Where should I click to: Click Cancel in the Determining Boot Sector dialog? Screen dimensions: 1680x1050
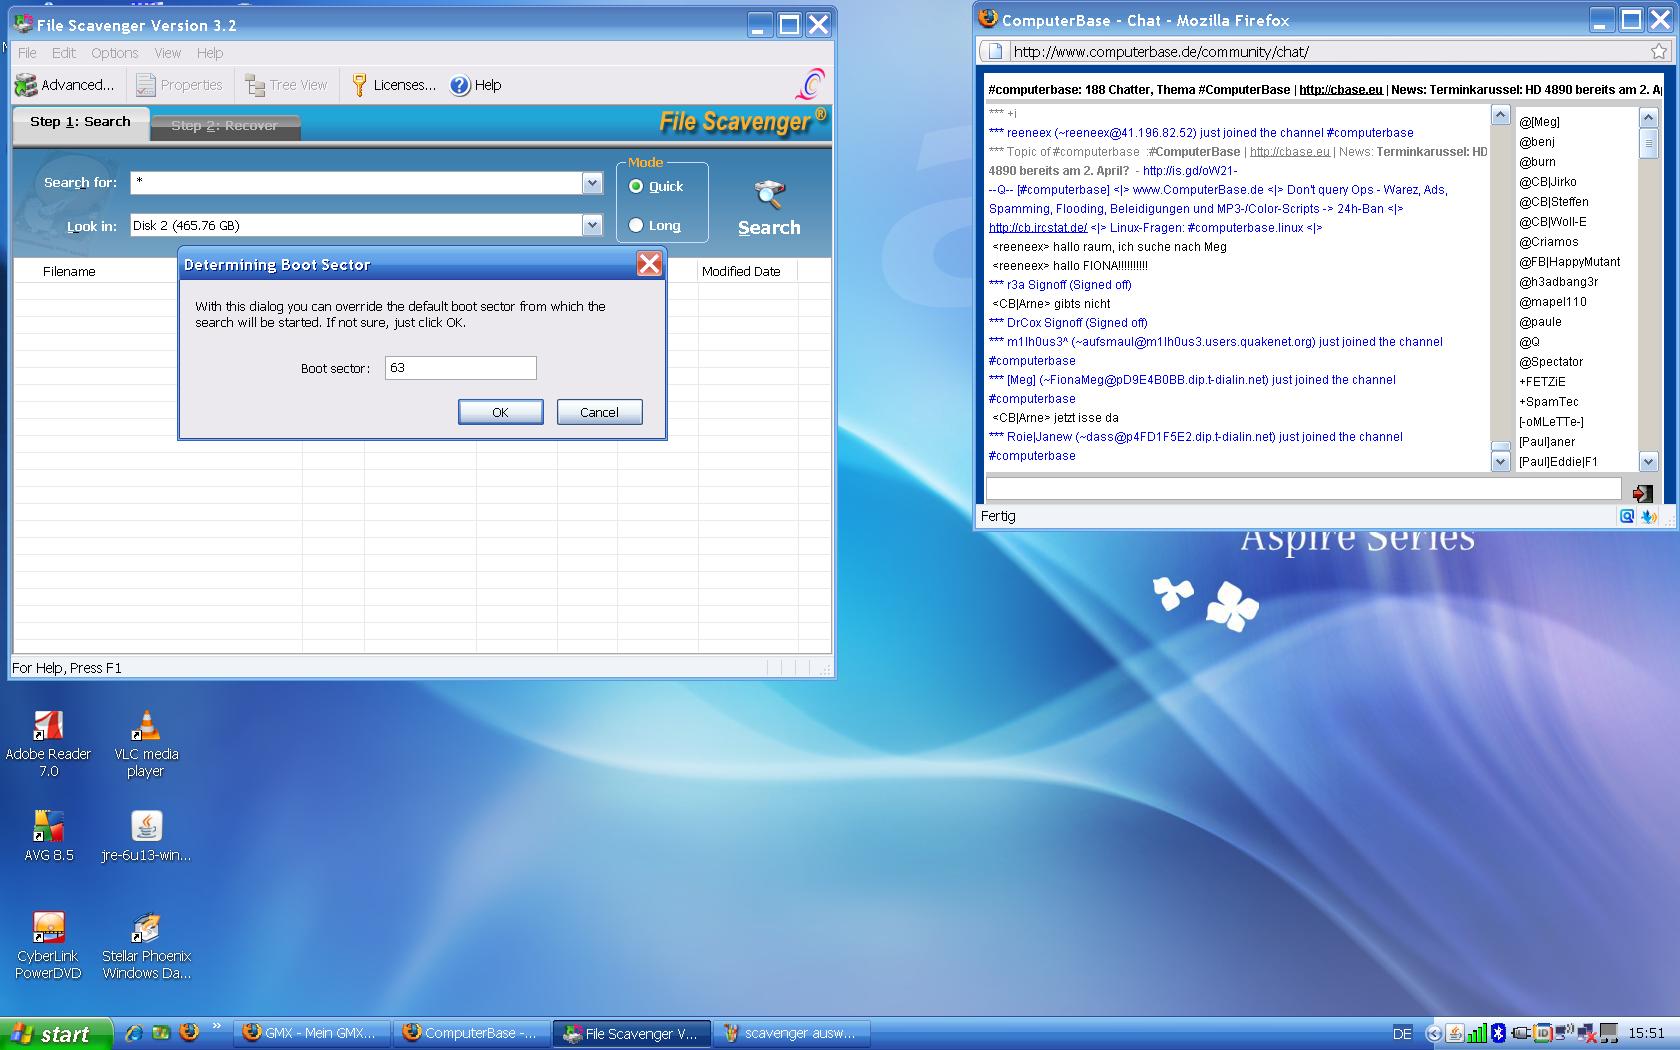point(599,412)
